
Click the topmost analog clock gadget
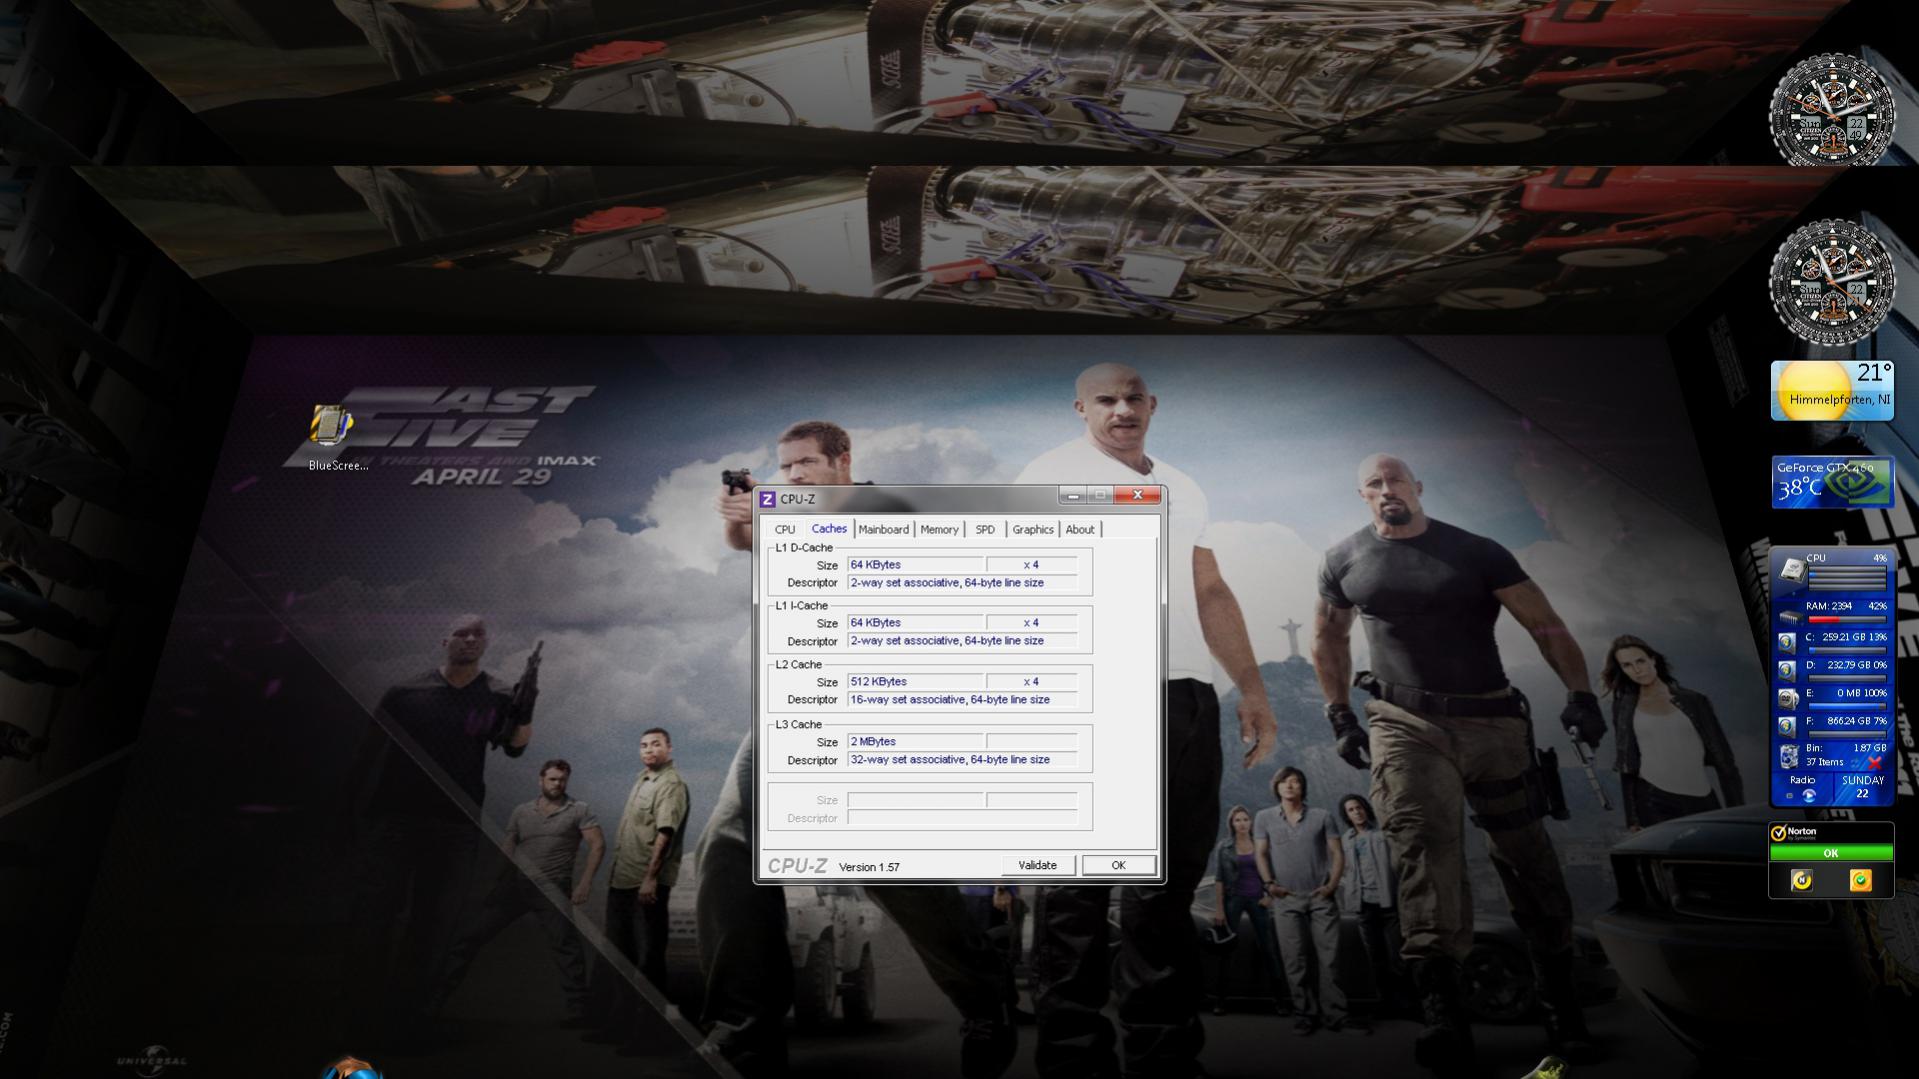(1832, 111)
